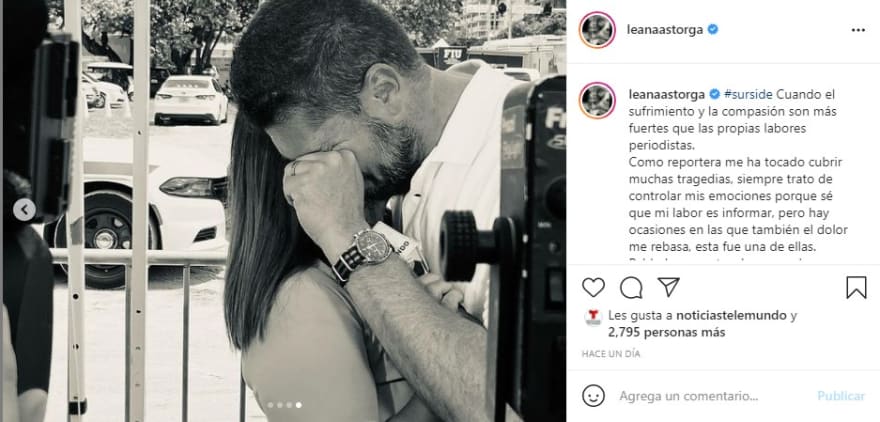The image size is (880, 422).
Task: Open leanaastorga avatar beside the caption
Action: (597, 100)
